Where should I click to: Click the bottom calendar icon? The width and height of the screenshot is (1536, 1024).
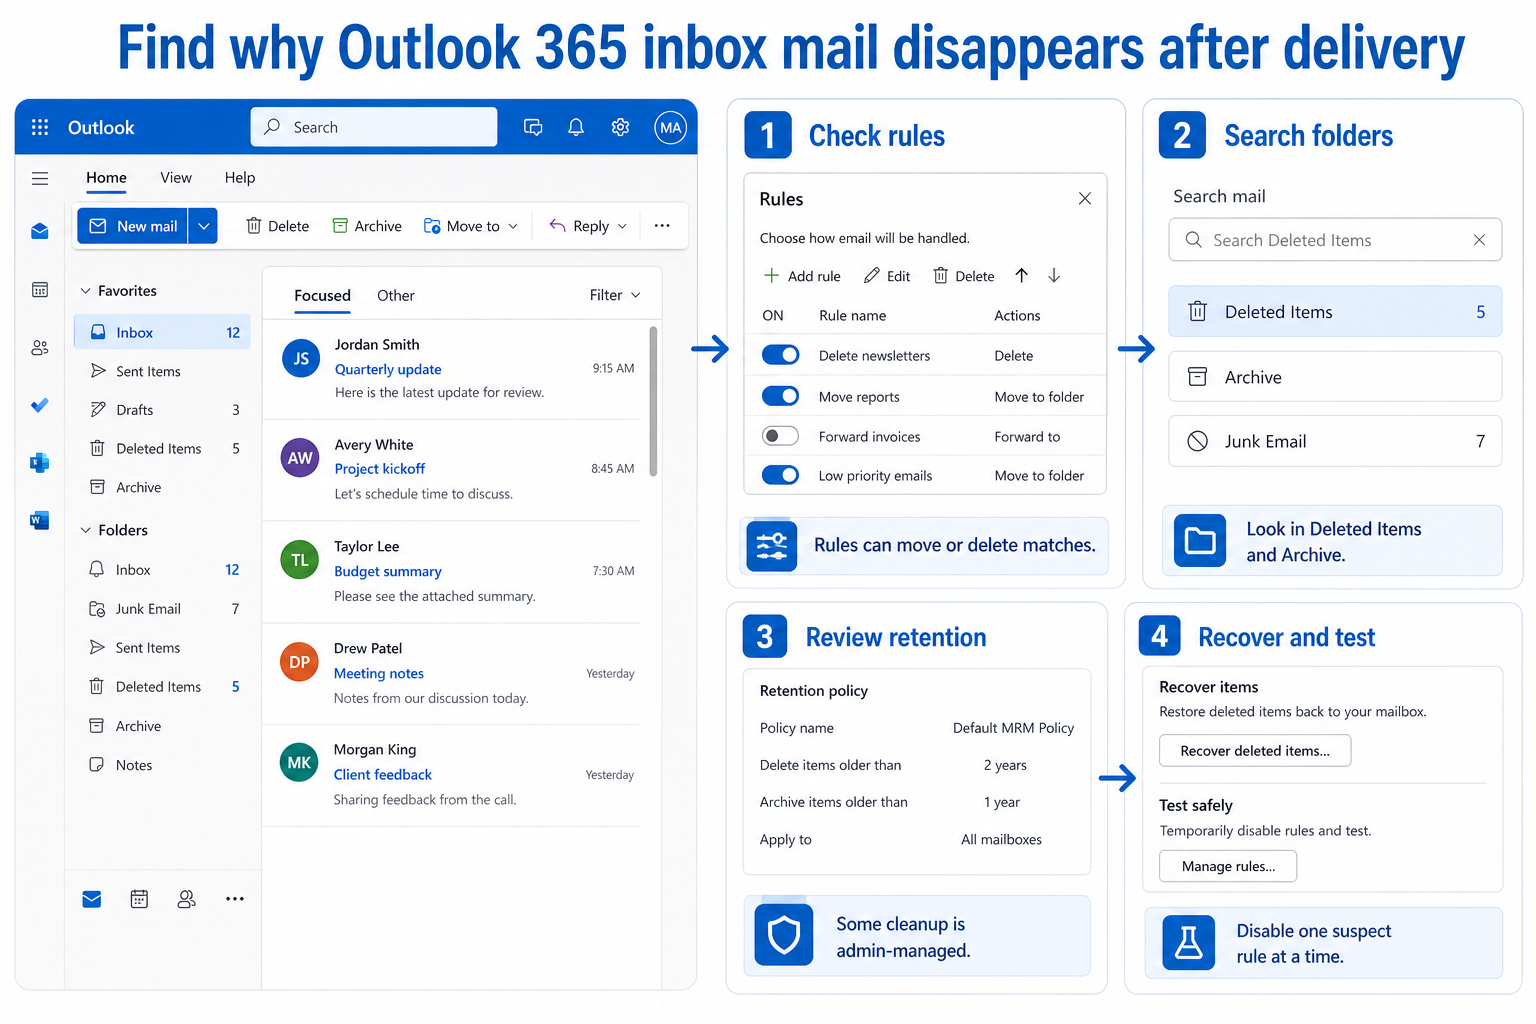[x=139, y=899]
